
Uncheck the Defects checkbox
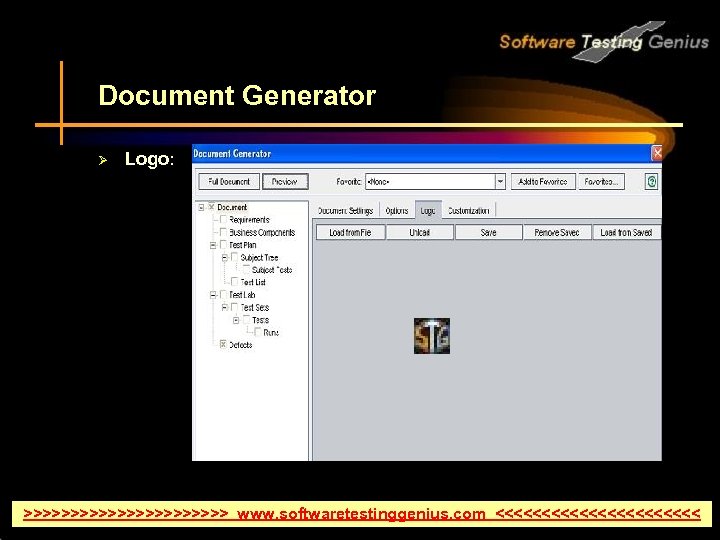click(x=223, y=344)
